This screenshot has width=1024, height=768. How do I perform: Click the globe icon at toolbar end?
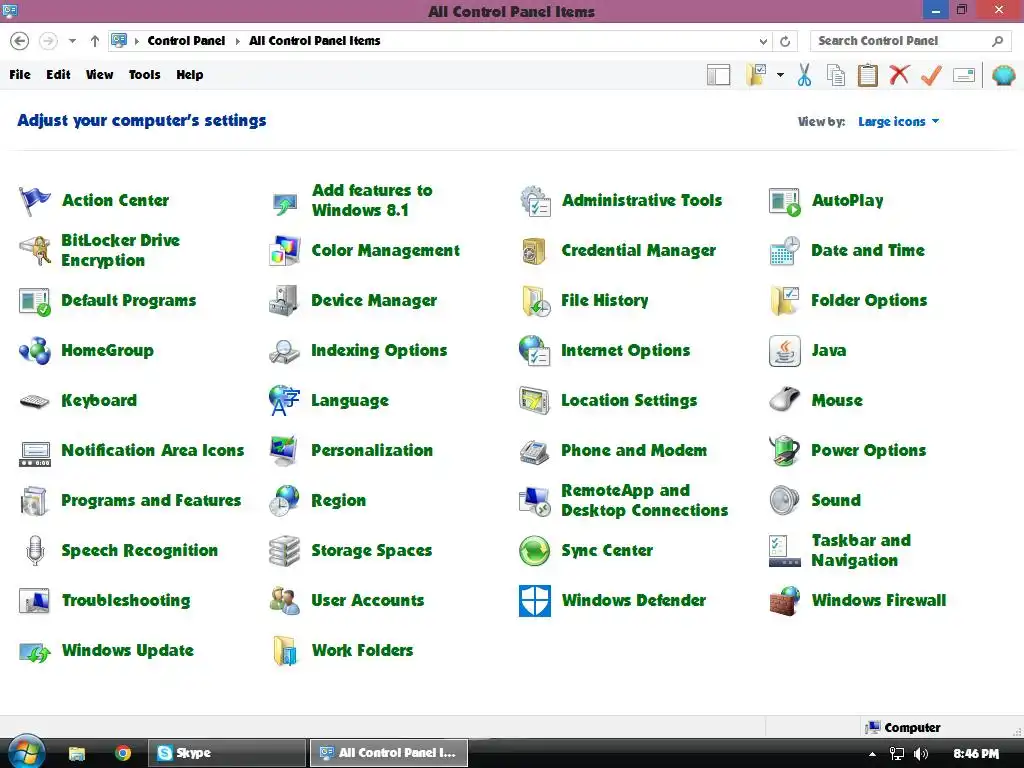coord(1004,75)
